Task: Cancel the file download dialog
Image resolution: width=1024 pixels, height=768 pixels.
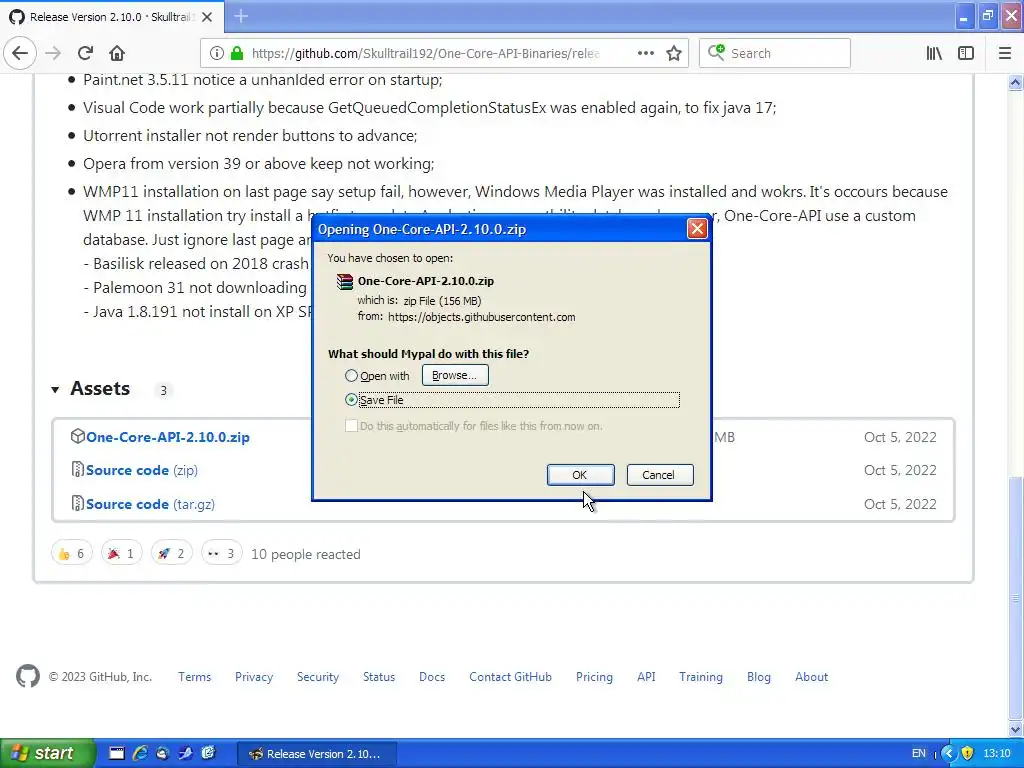Action: click(660, 475)
